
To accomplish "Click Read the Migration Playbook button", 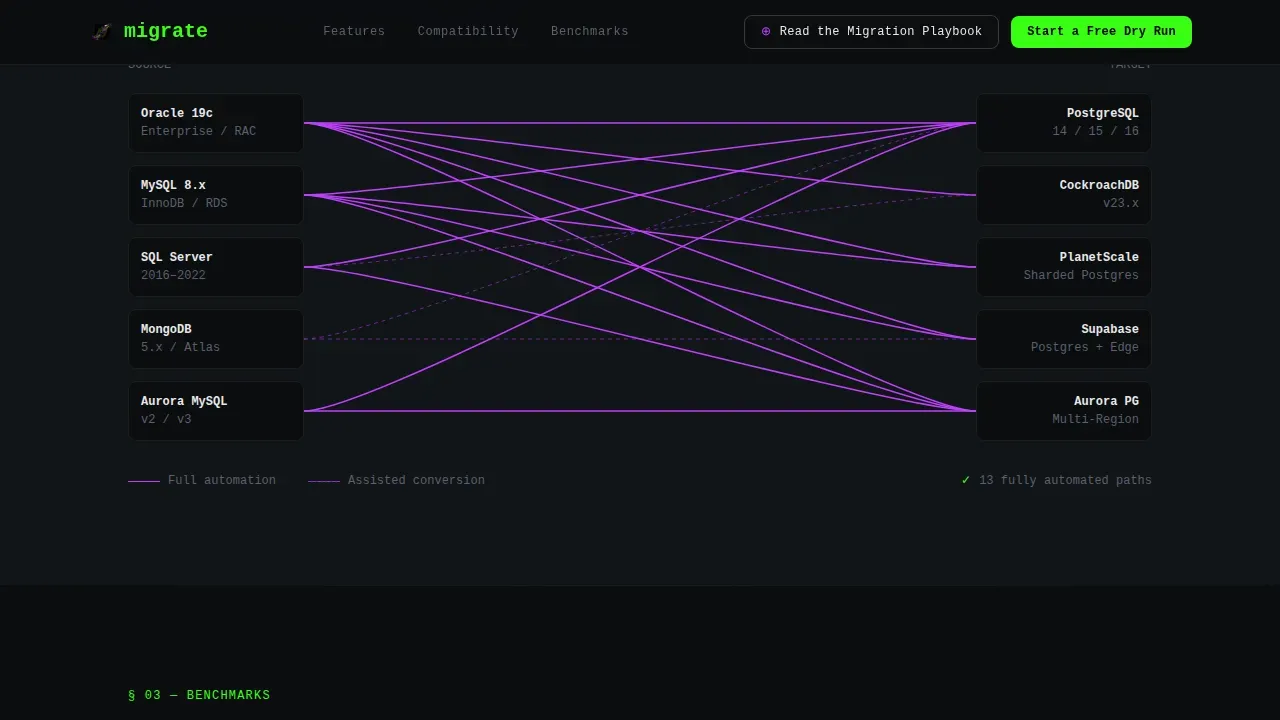I will coord(871,32).
